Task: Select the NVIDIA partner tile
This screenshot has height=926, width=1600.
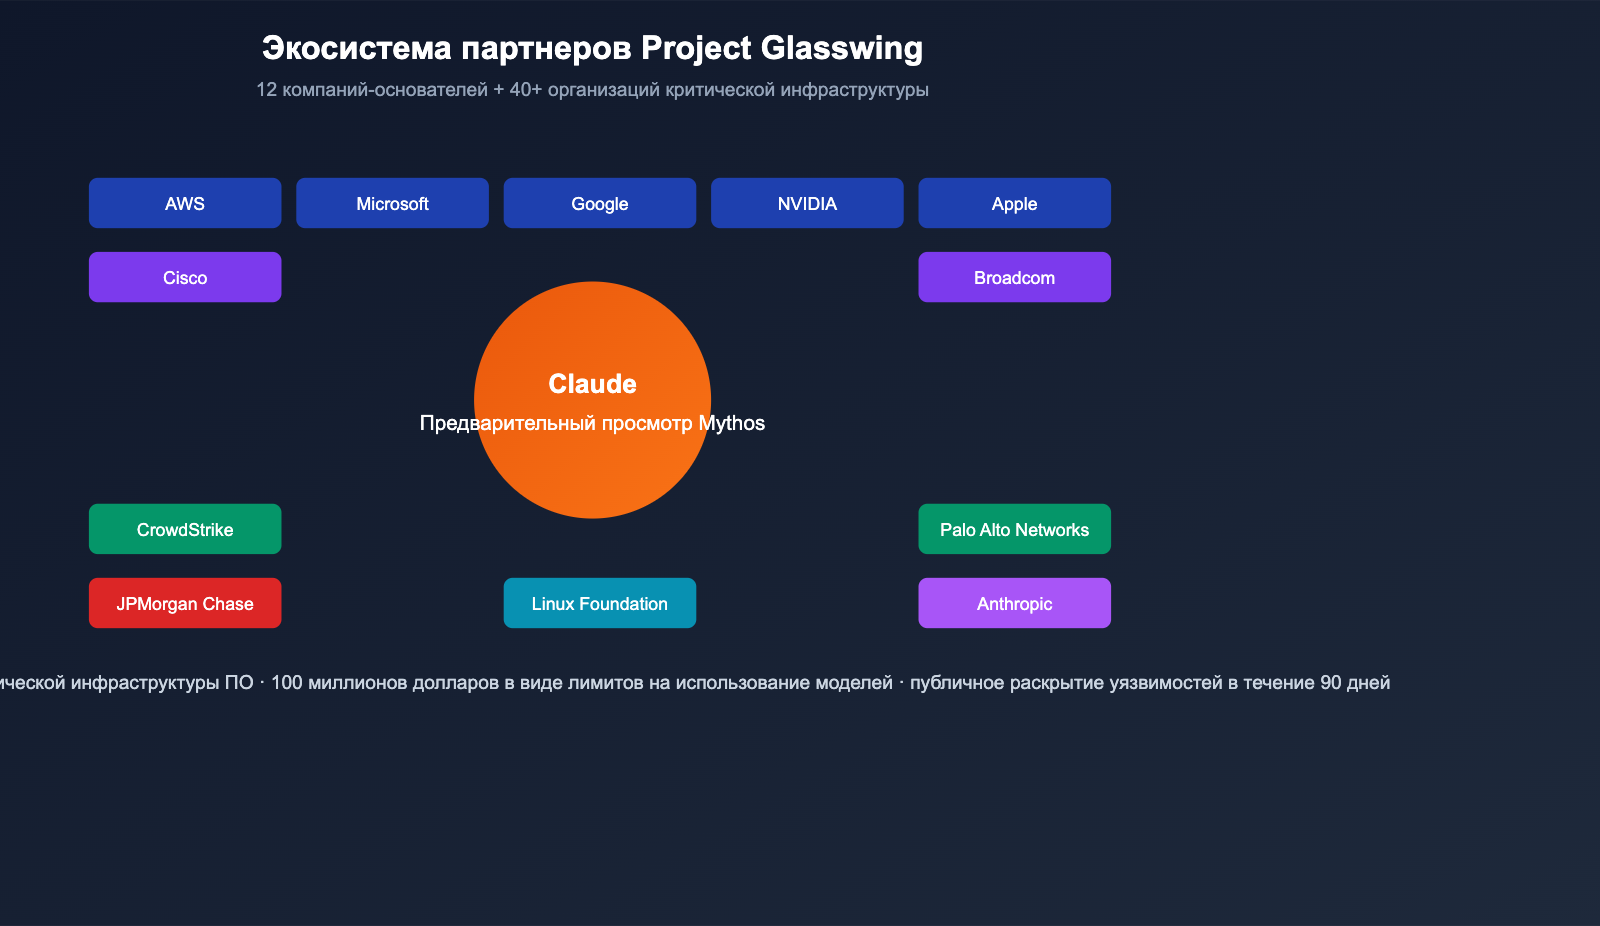Action: [x=807, y=202]
